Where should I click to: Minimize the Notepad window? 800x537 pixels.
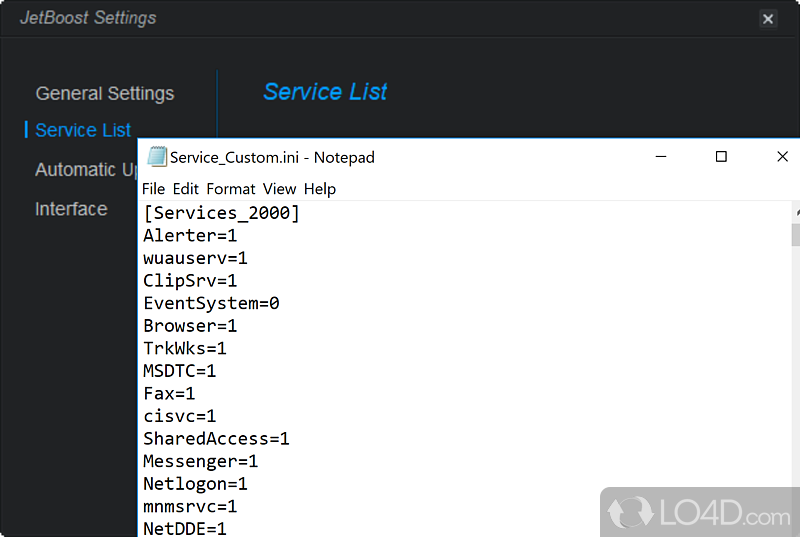click(x=661, y=157)
